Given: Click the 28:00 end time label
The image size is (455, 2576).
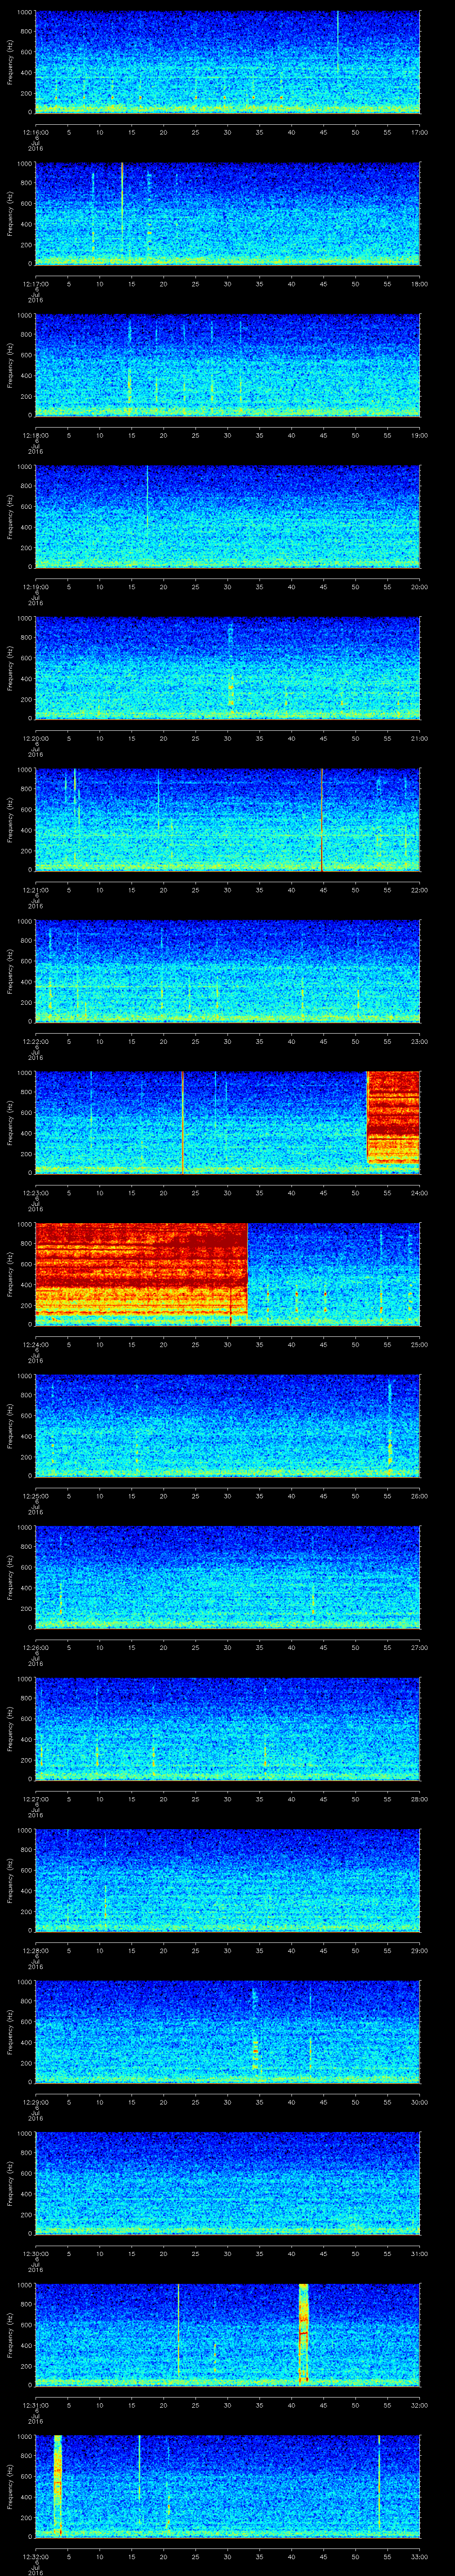Looking at the screenshot, I should point(419,1798).
